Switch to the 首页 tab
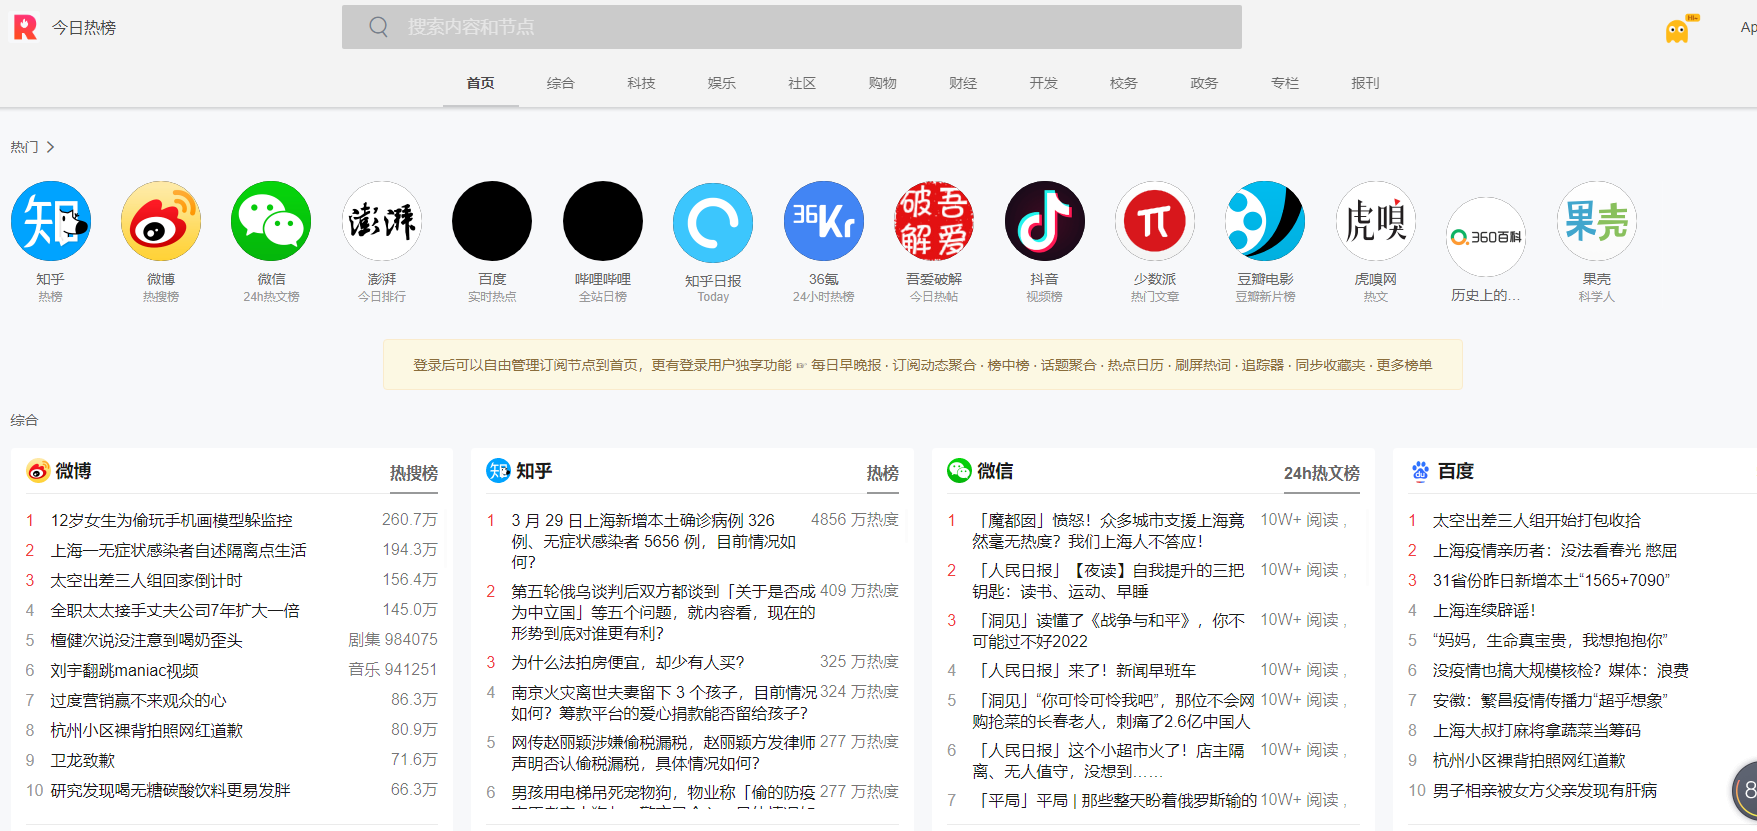This screenshot has height=831, width=1757. [480, 83]
